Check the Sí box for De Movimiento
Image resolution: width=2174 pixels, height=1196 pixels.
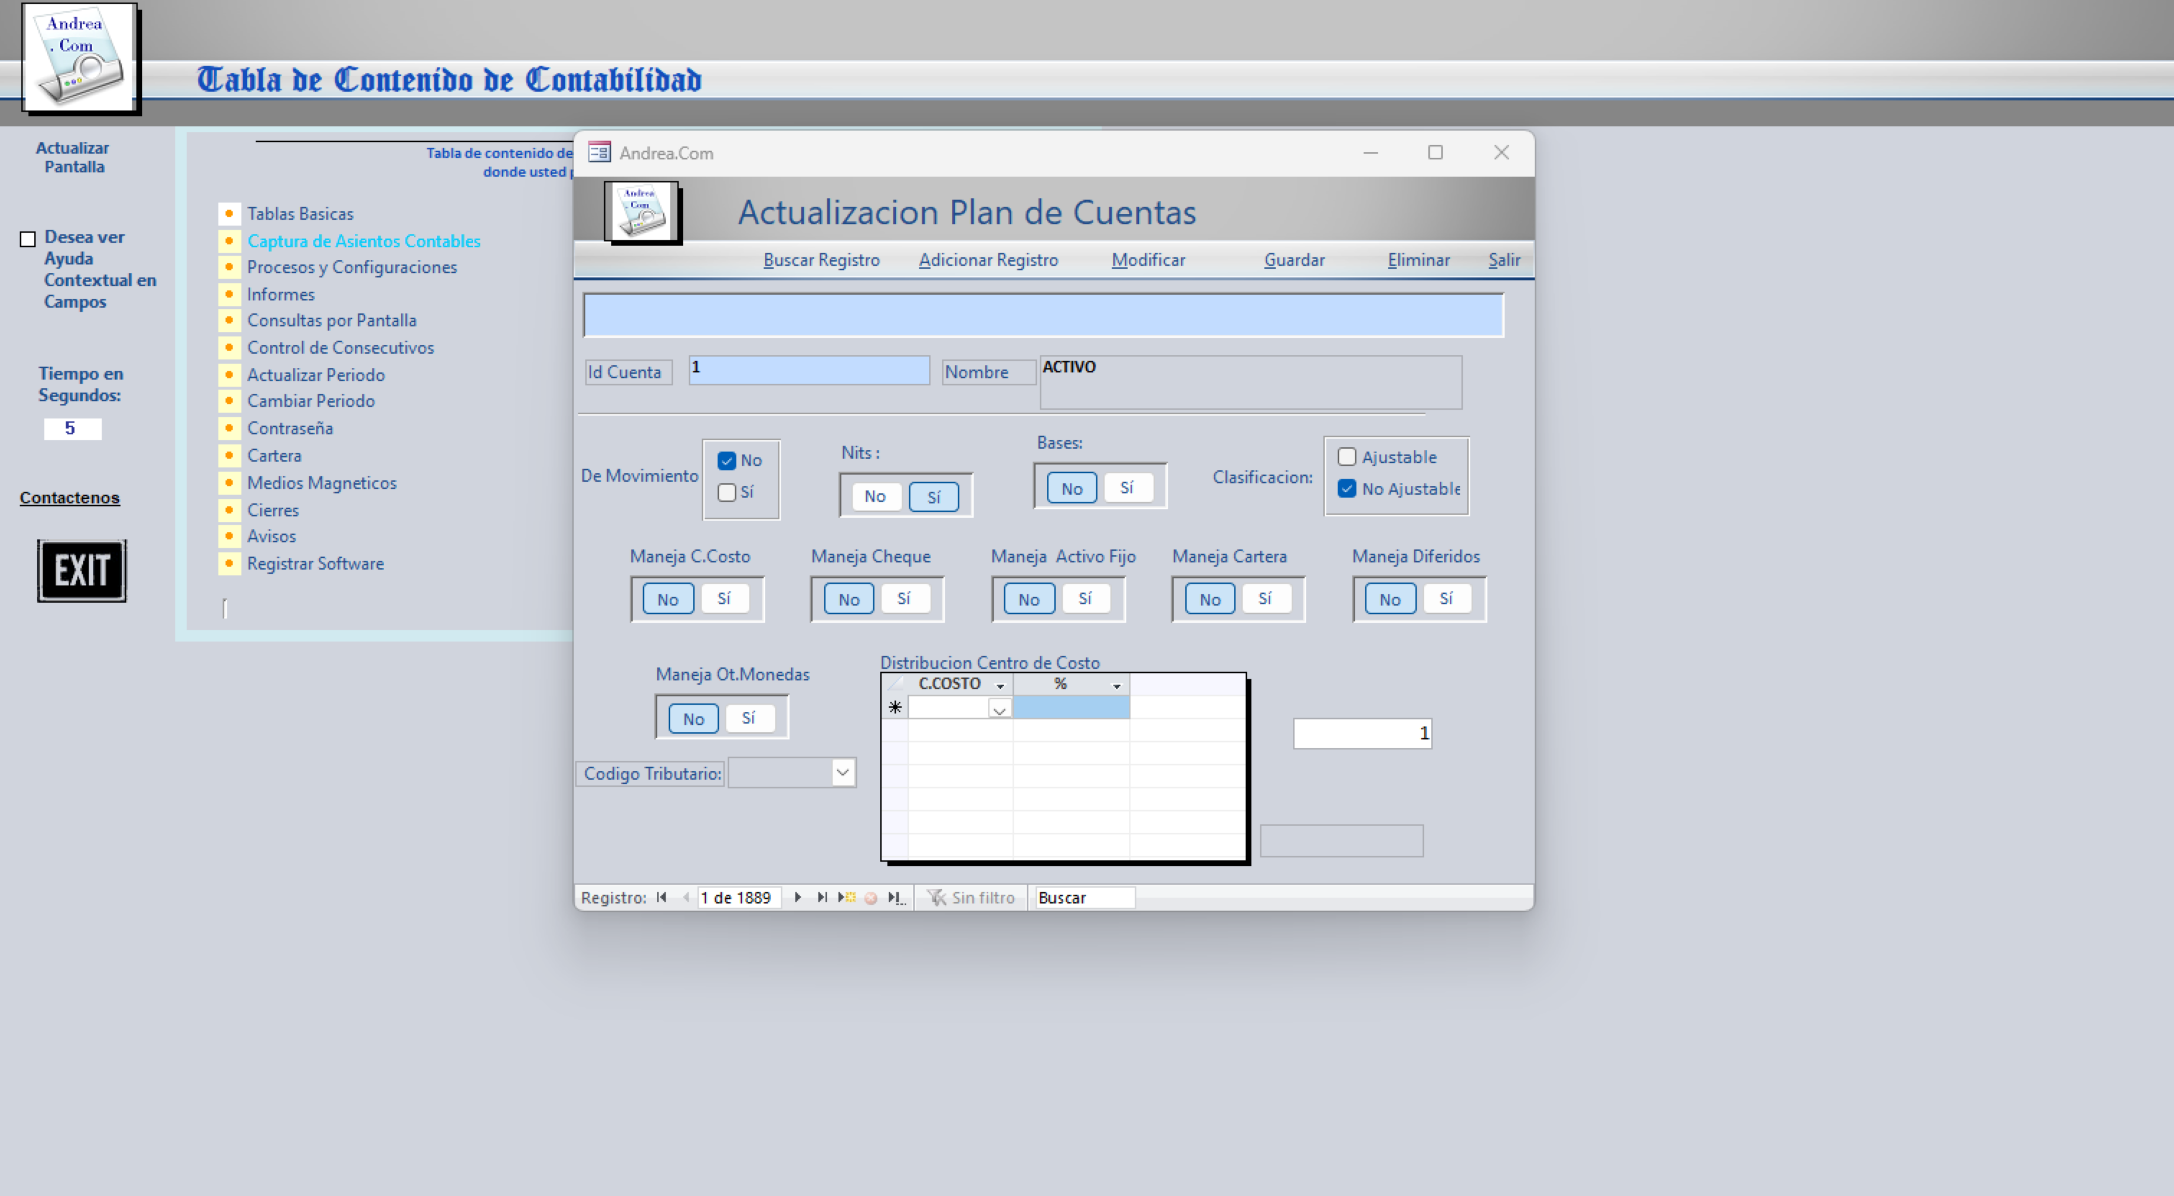pos(727,492)
